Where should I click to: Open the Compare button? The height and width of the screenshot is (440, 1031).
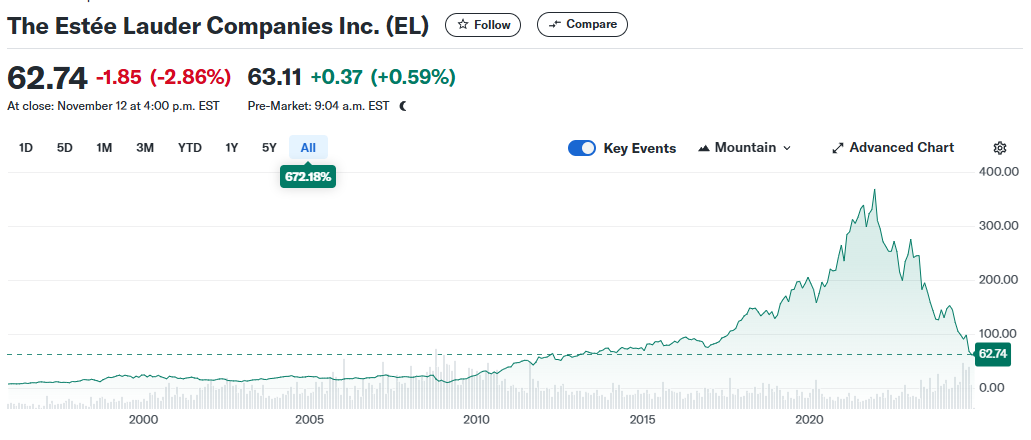(582, 24)
